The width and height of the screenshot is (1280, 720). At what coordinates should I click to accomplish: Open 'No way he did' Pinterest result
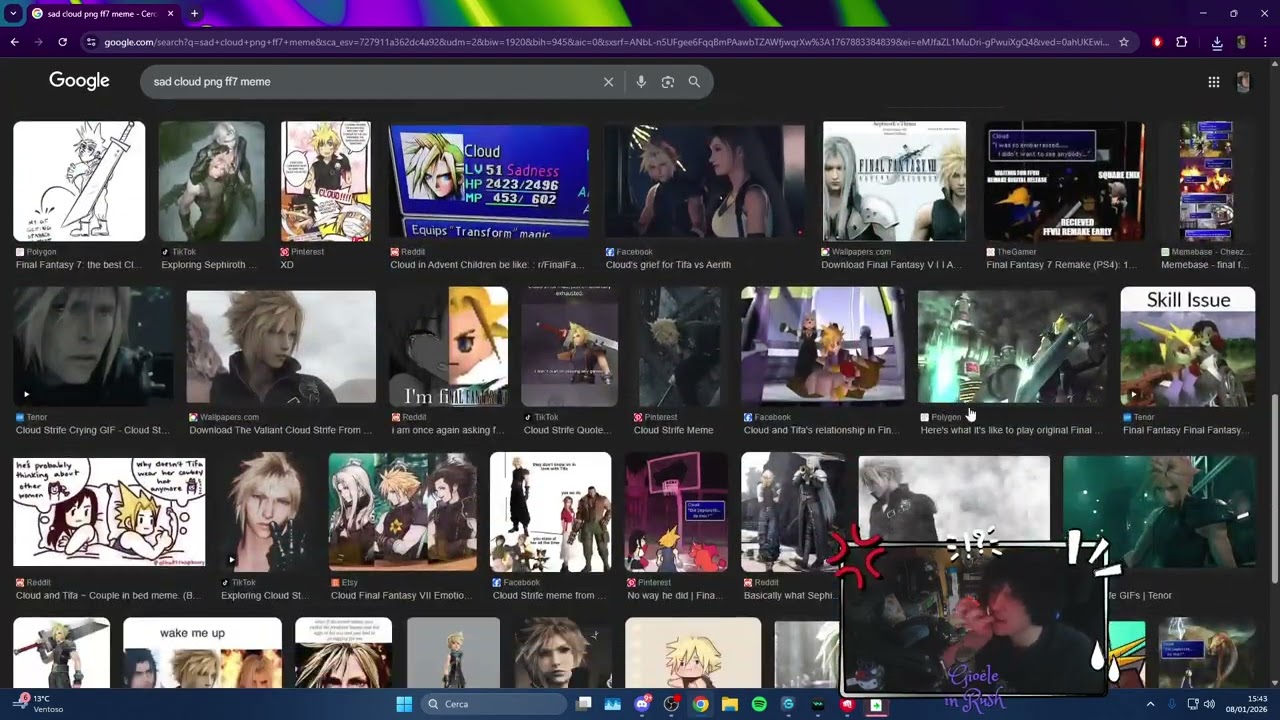677,596
